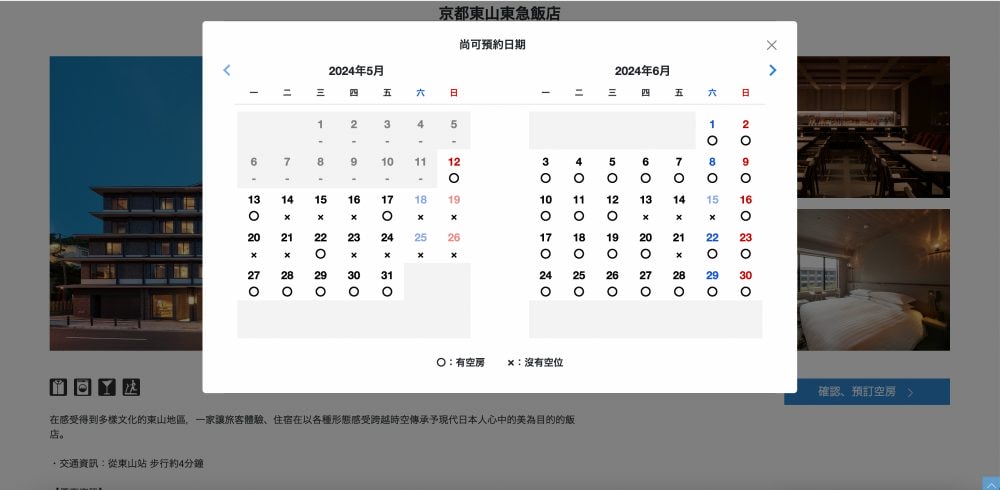1000x490 pixels.
Task: Choose May 29 date cell
Action: point(321,282)
